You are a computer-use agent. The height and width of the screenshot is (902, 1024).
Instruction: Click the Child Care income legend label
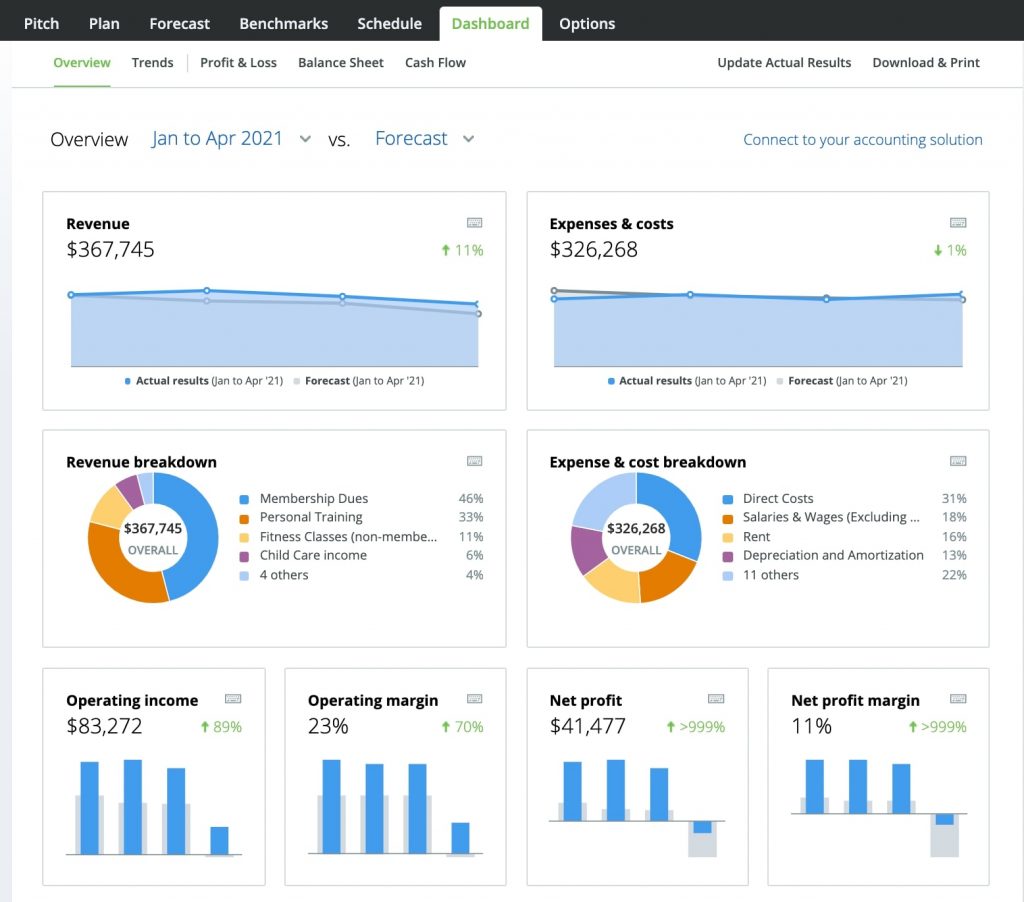pyautogui.click(x=313, y=555)
